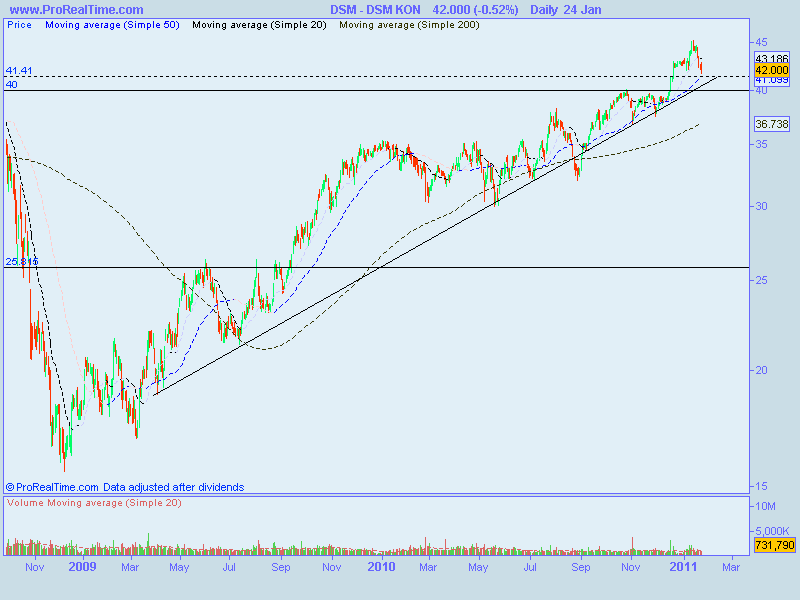
Task: Click the Moving average (Simple 200) legend
Action: click(x=409, y=24)
